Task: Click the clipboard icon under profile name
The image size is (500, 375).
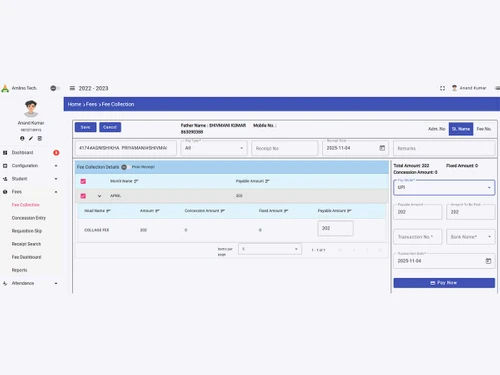Action: 40,138
